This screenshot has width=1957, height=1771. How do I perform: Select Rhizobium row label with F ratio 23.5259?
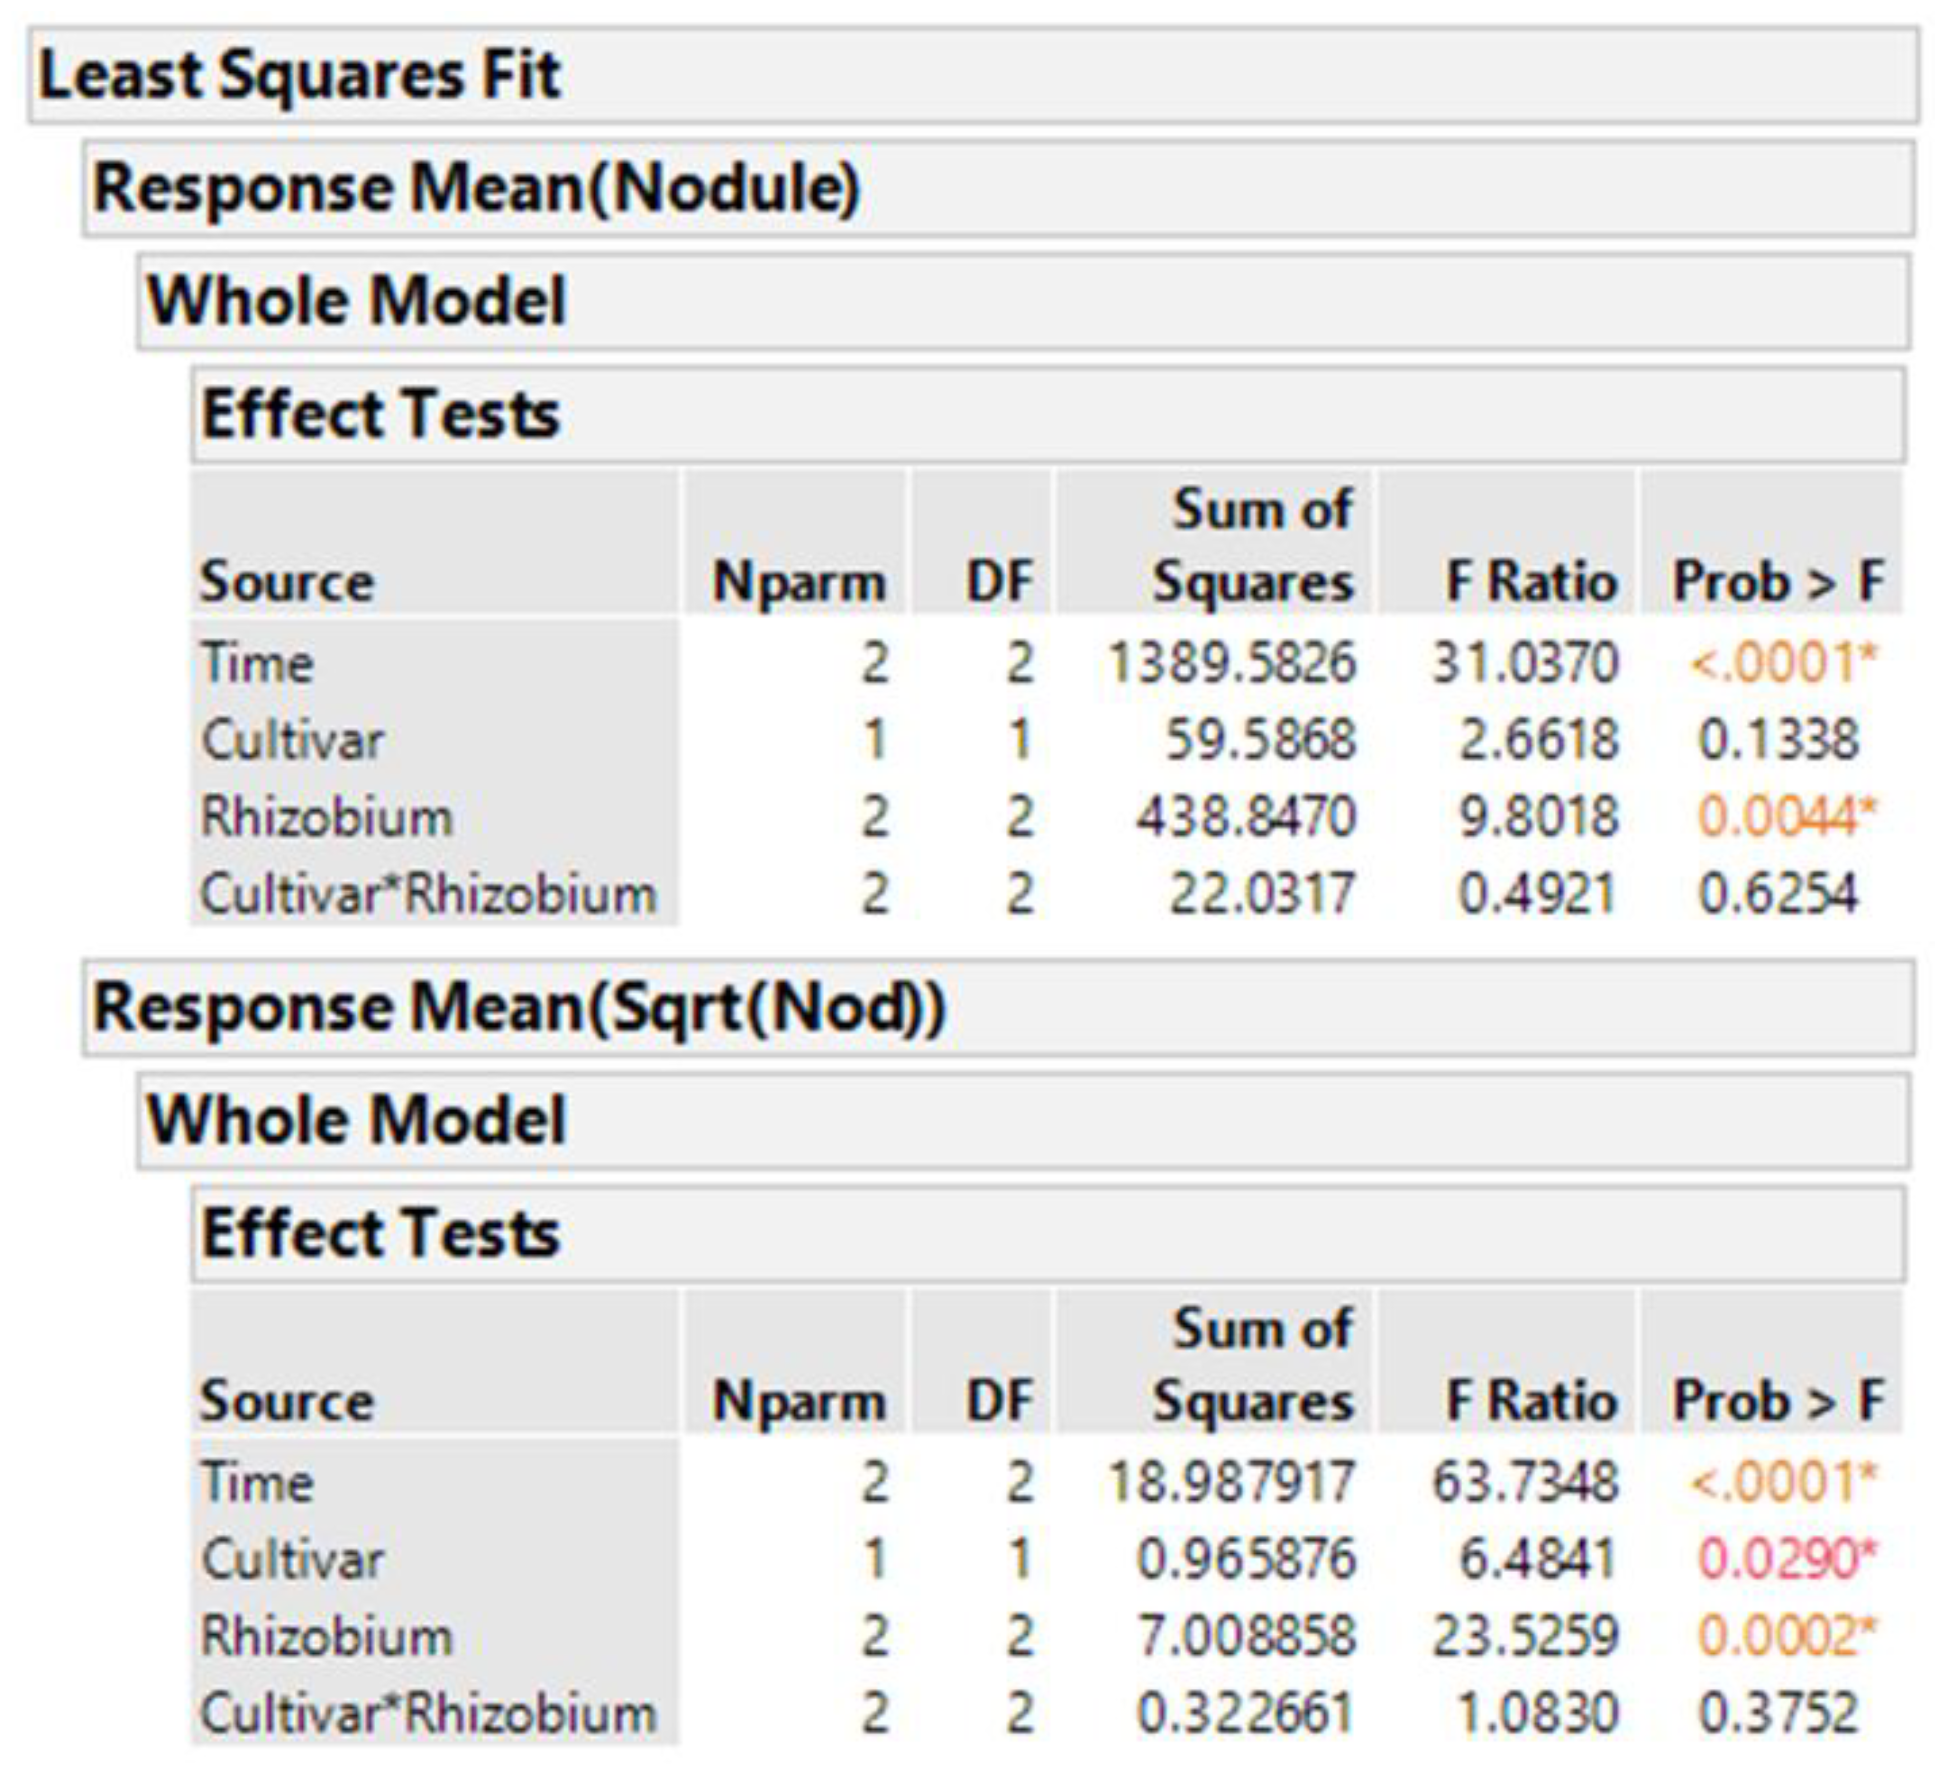click(327, 1637)
